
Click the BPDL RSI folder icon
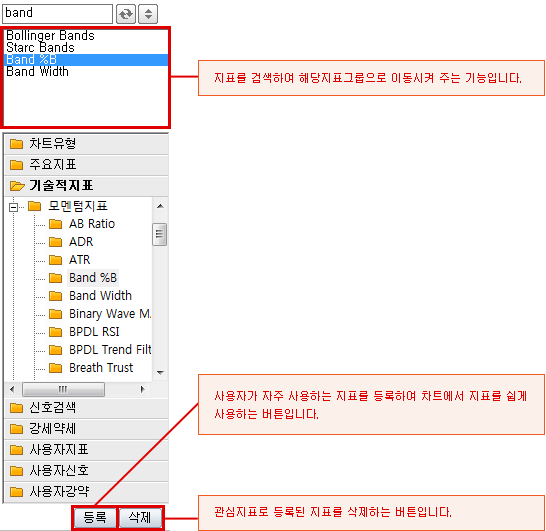click(x=55, y=332)
